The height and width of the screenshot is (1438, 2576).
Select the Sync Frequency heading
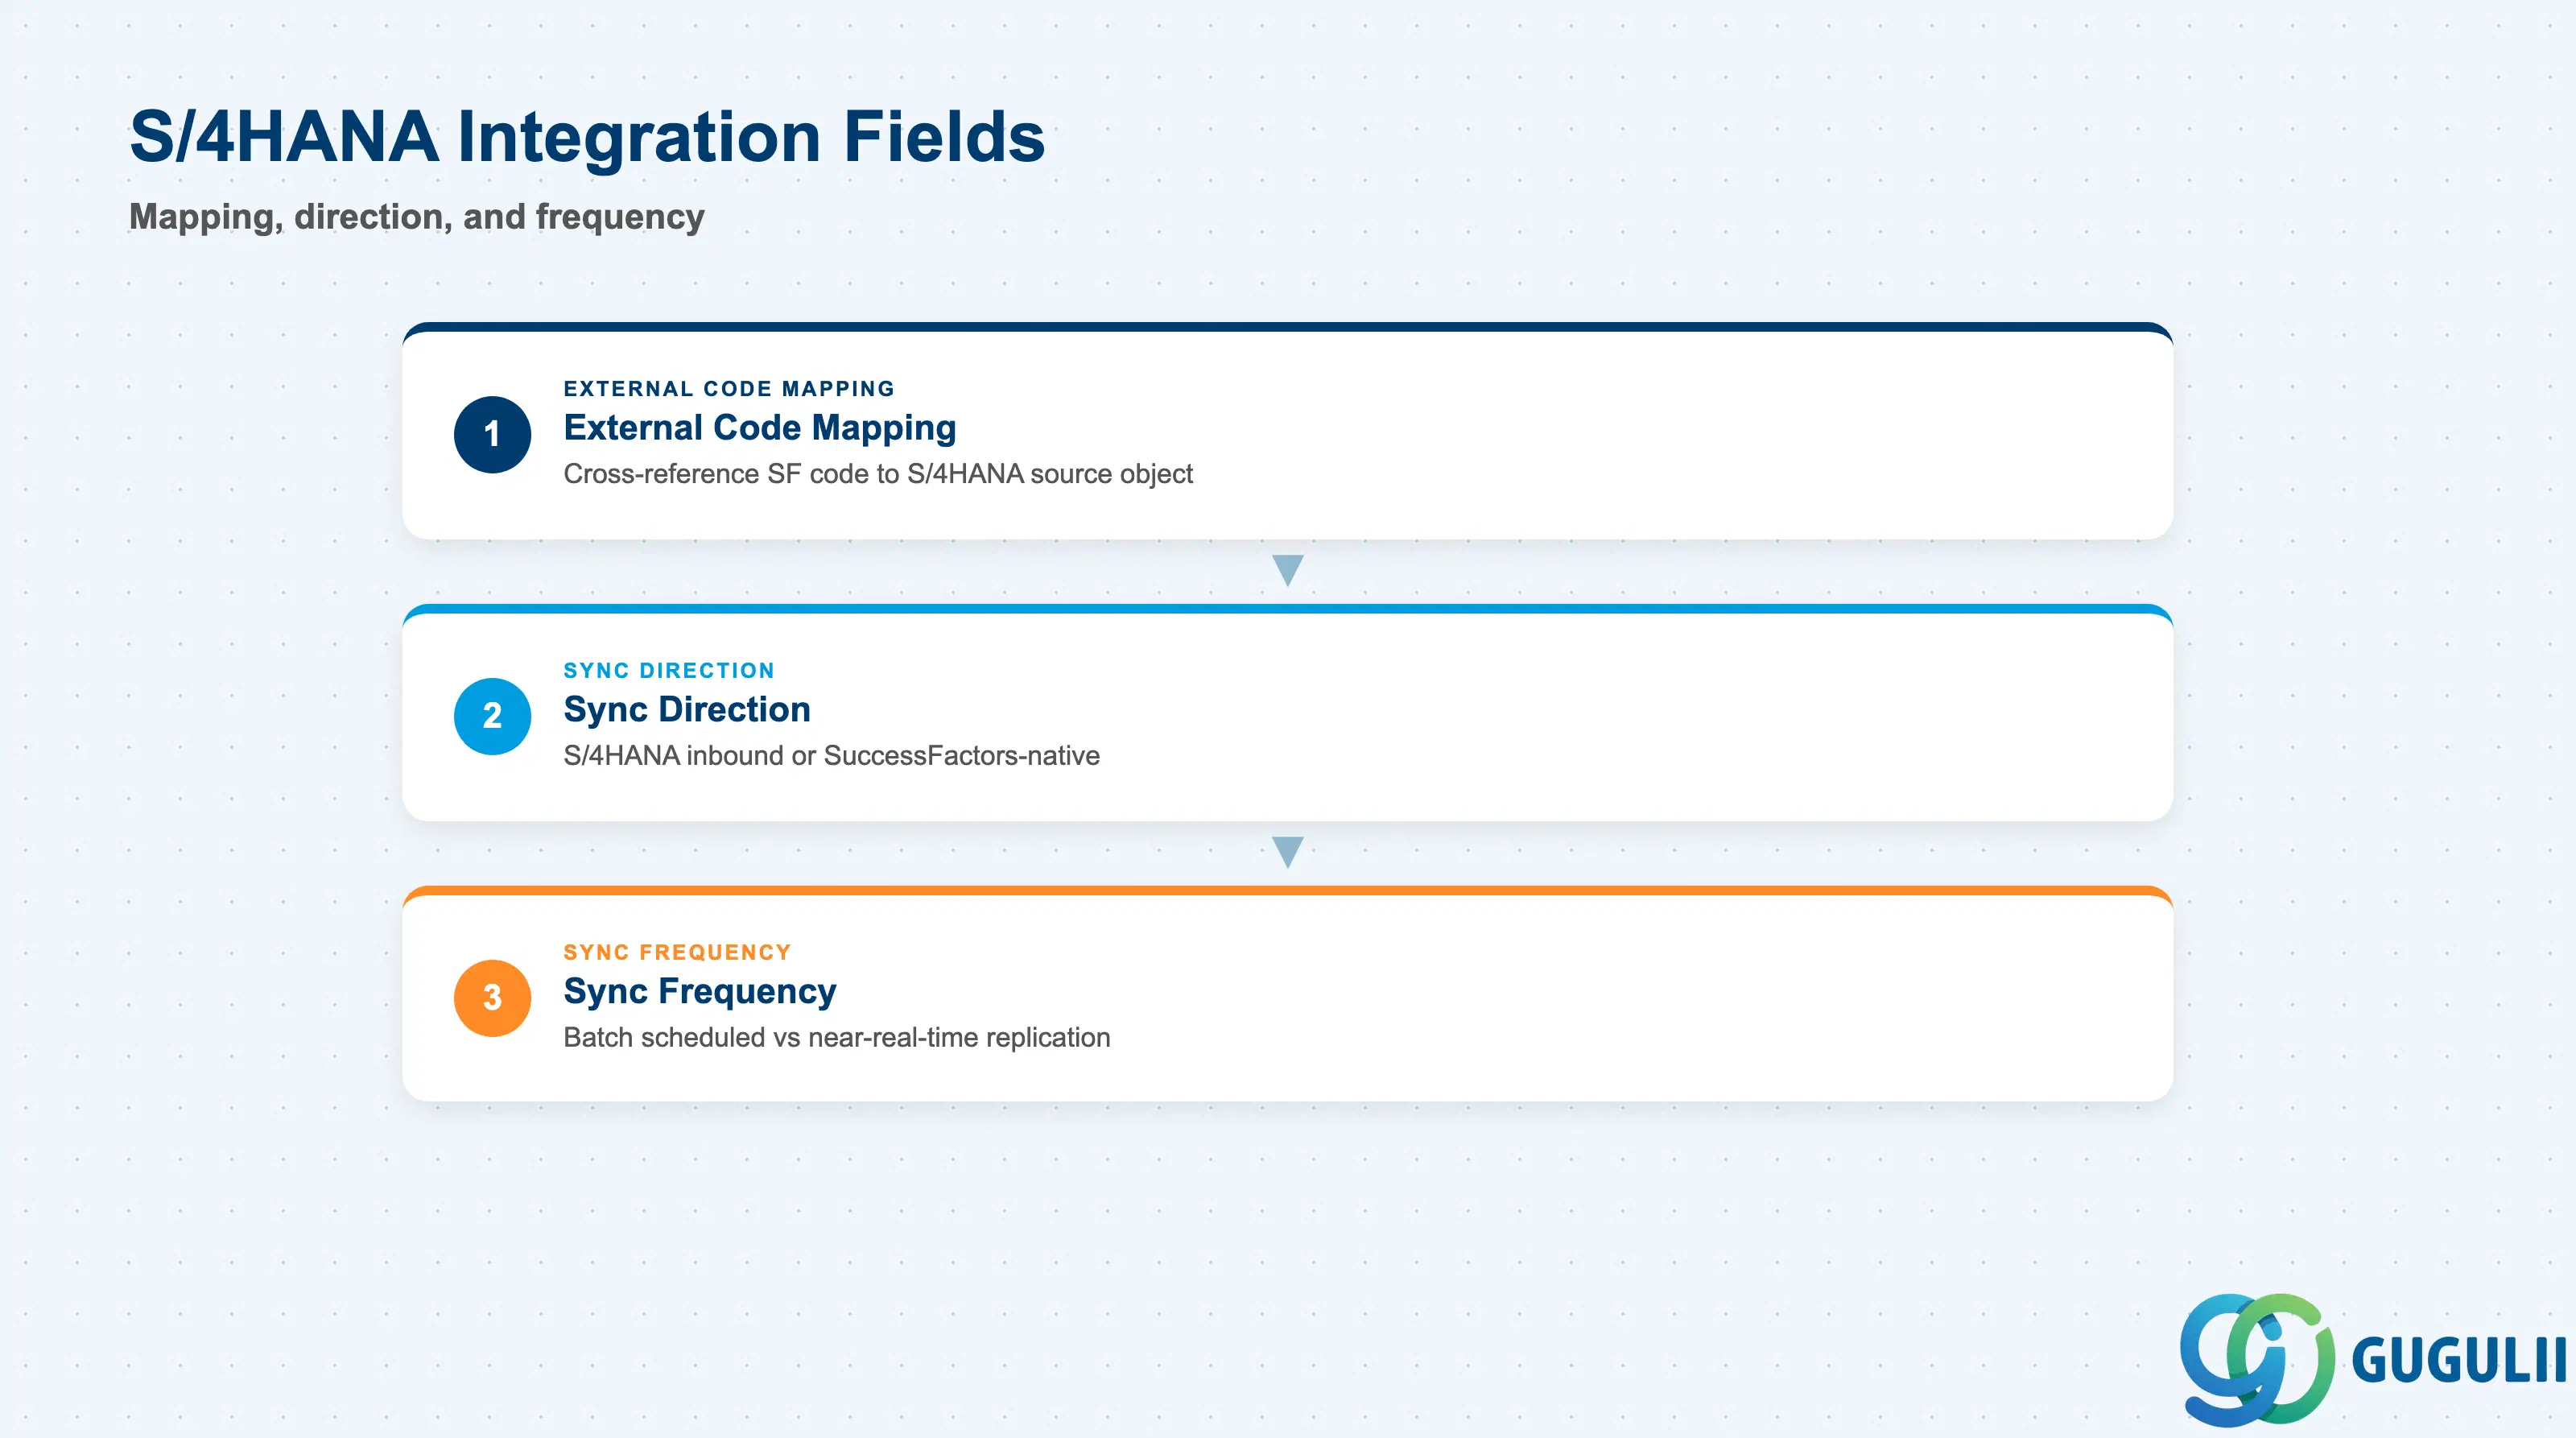tap(699, 992)
